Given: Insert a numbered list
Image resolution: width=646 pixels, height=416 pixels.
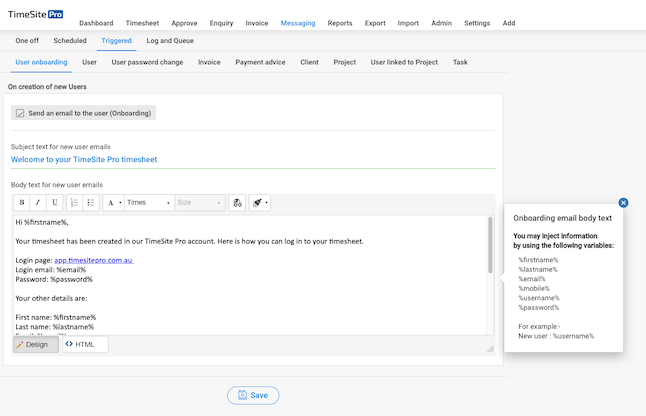Looking at the screenshot, I should point(74,203).
